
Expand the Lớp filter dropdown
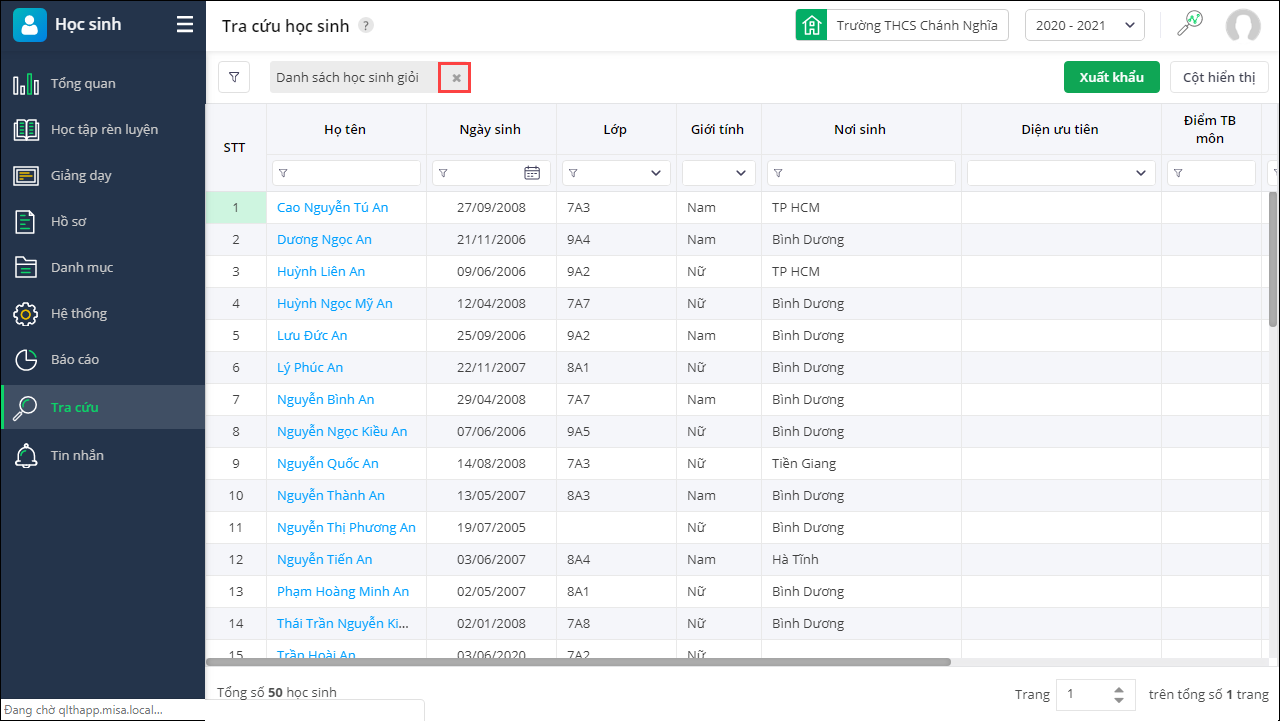pos(616,173)
